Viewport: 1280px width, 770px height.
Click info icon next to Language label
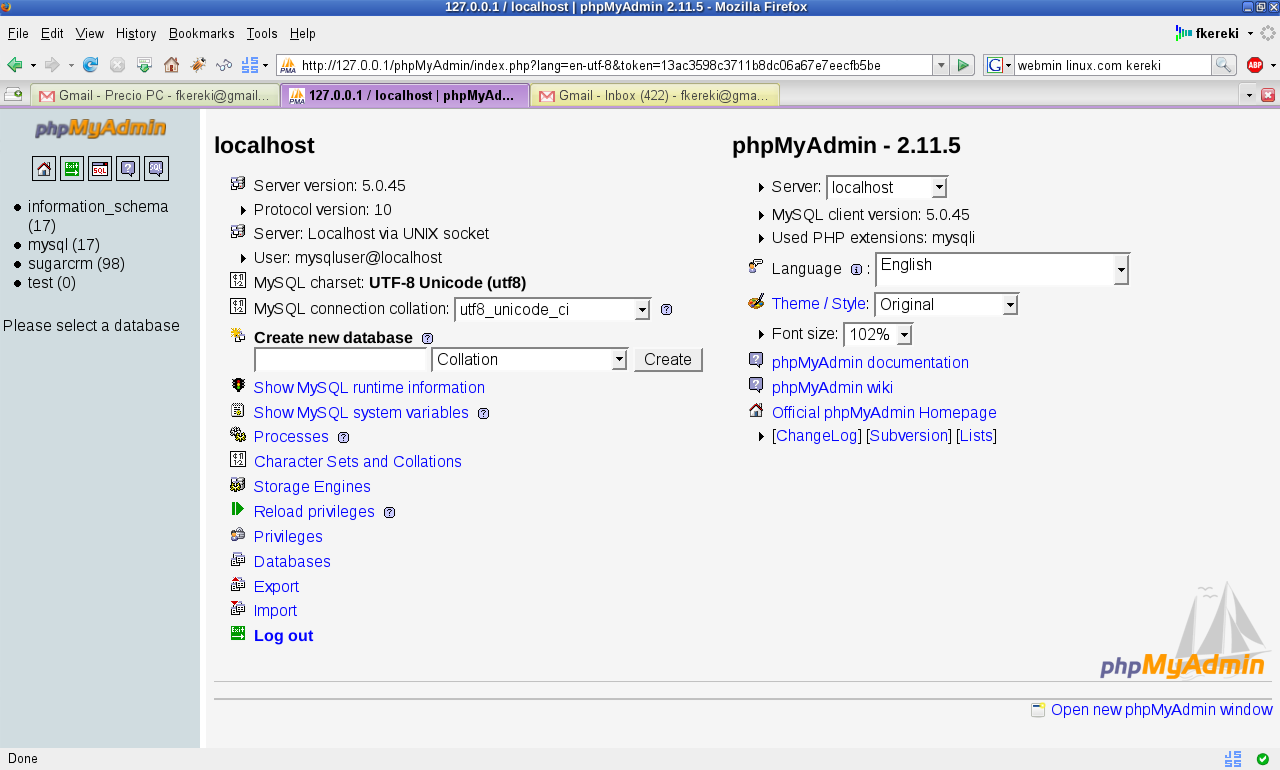pos(856,269)
